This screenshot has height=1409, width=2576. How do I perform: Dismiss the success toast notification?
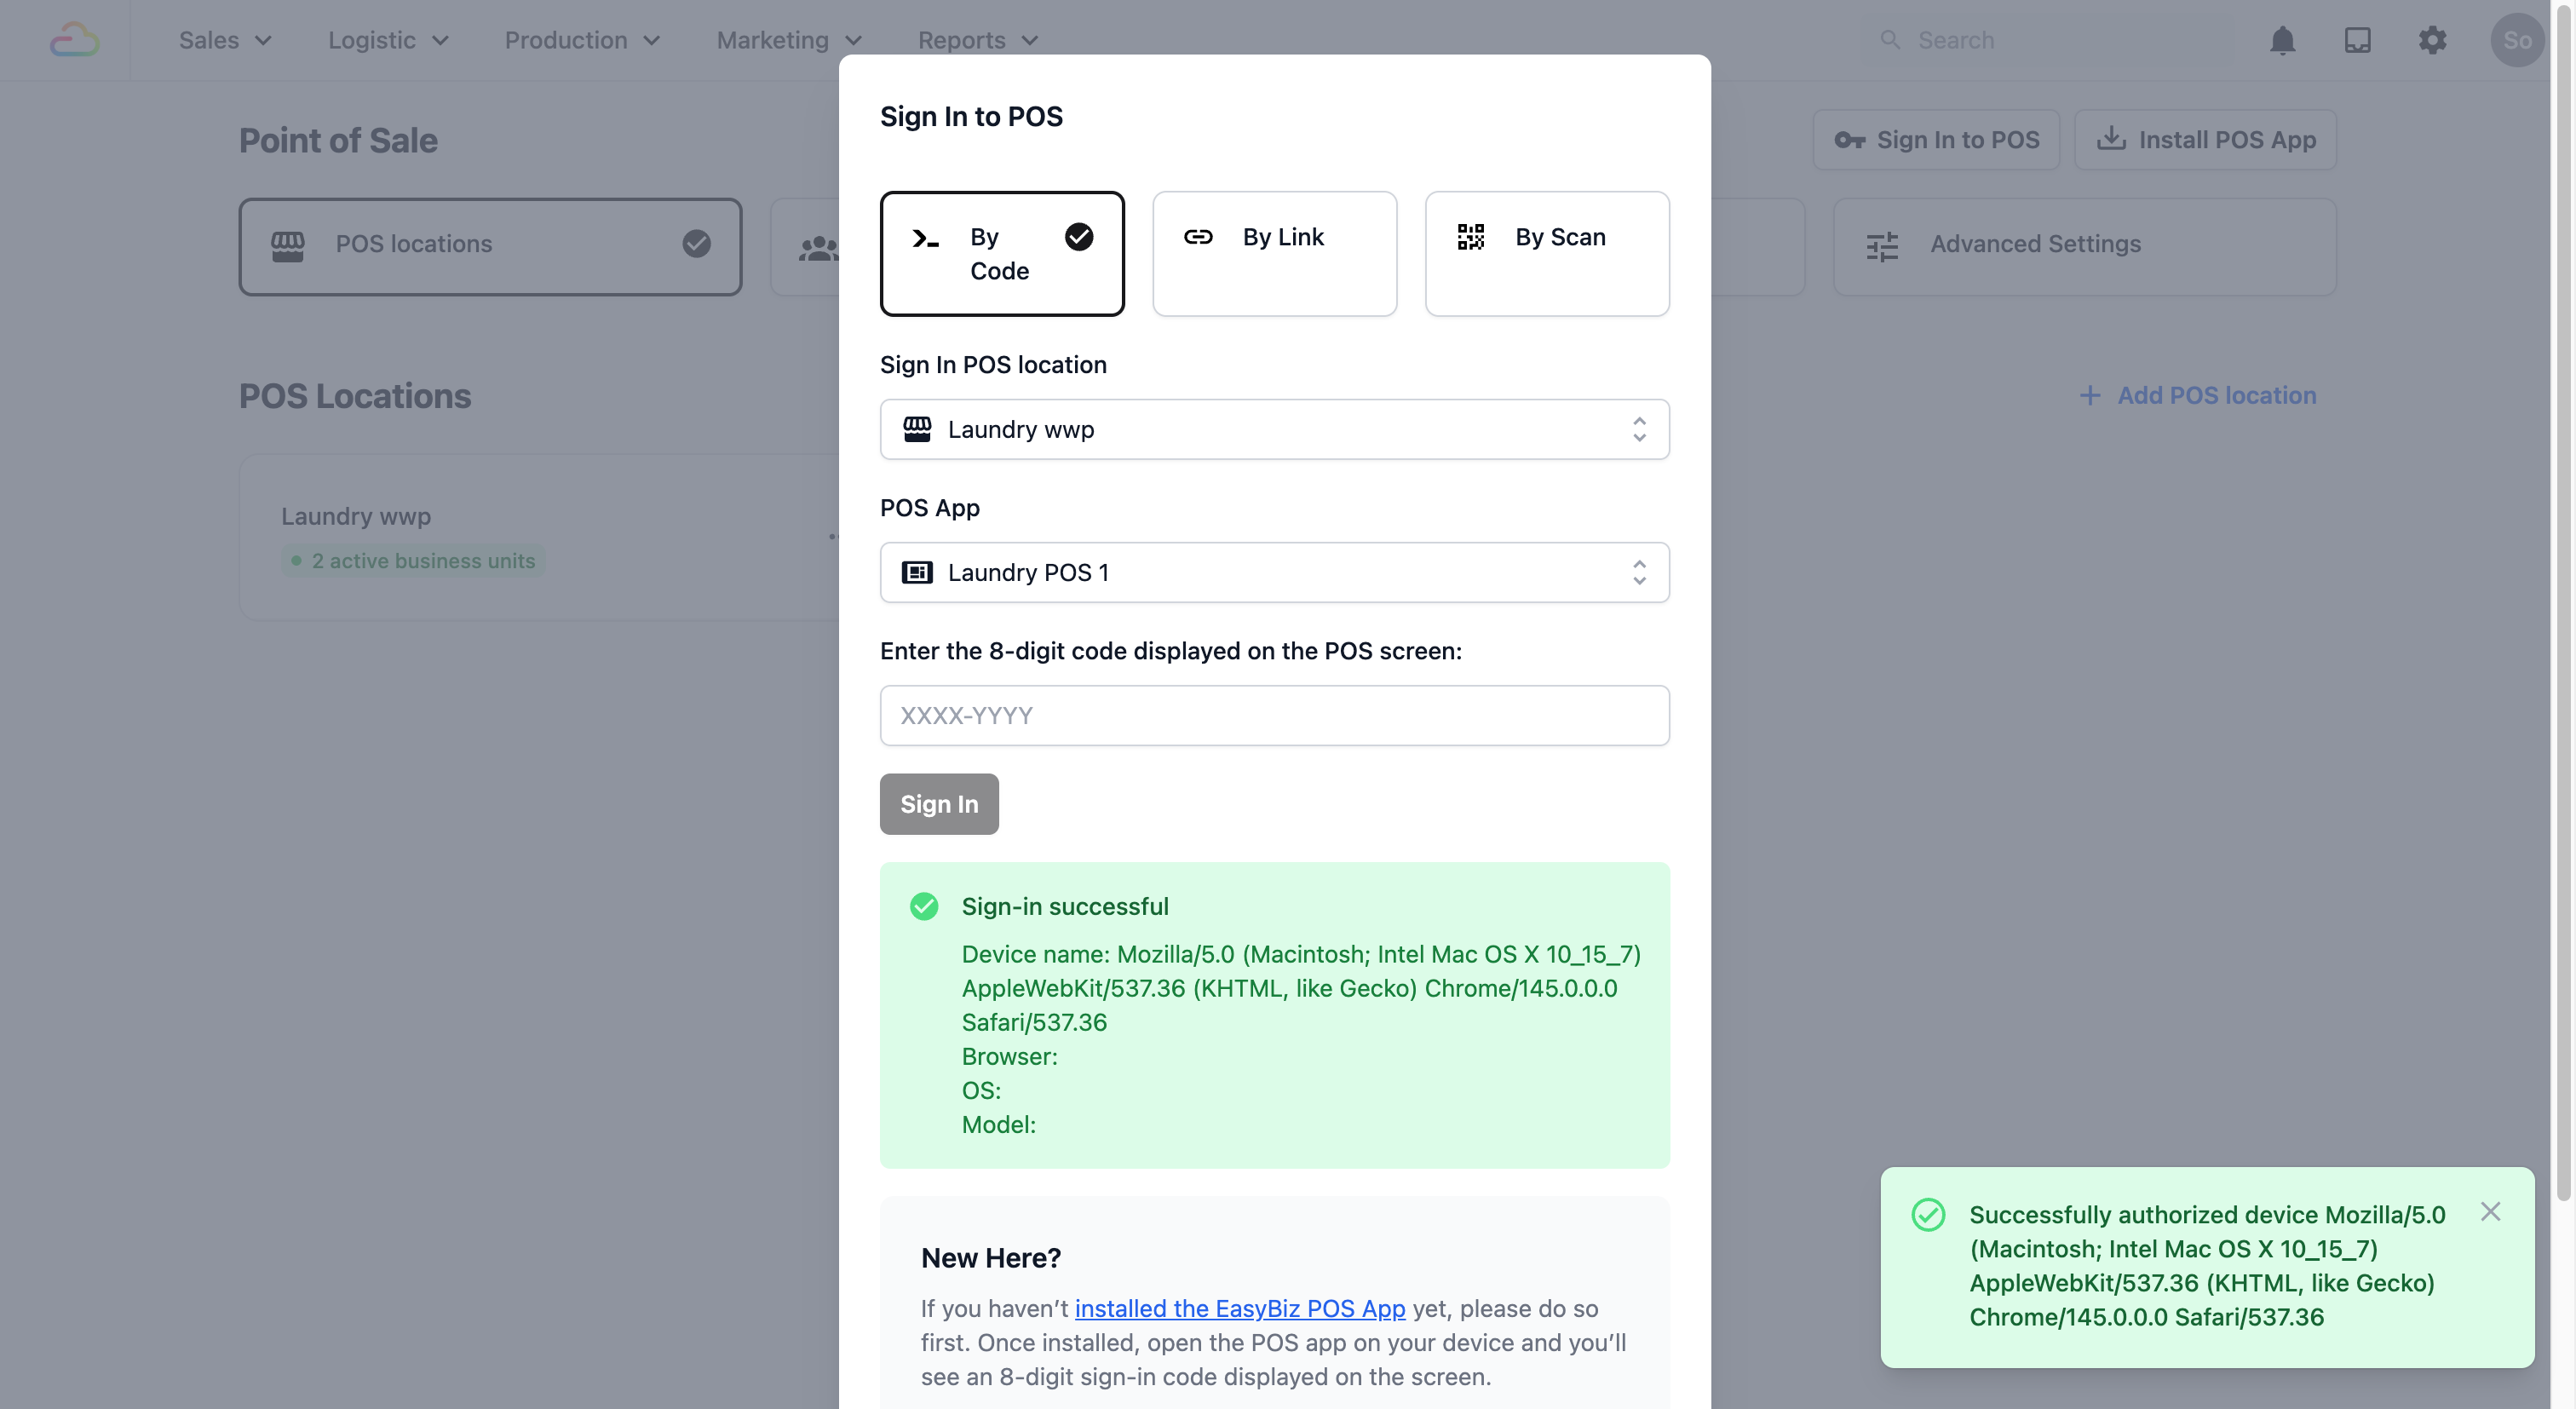click(2490, 1212)
